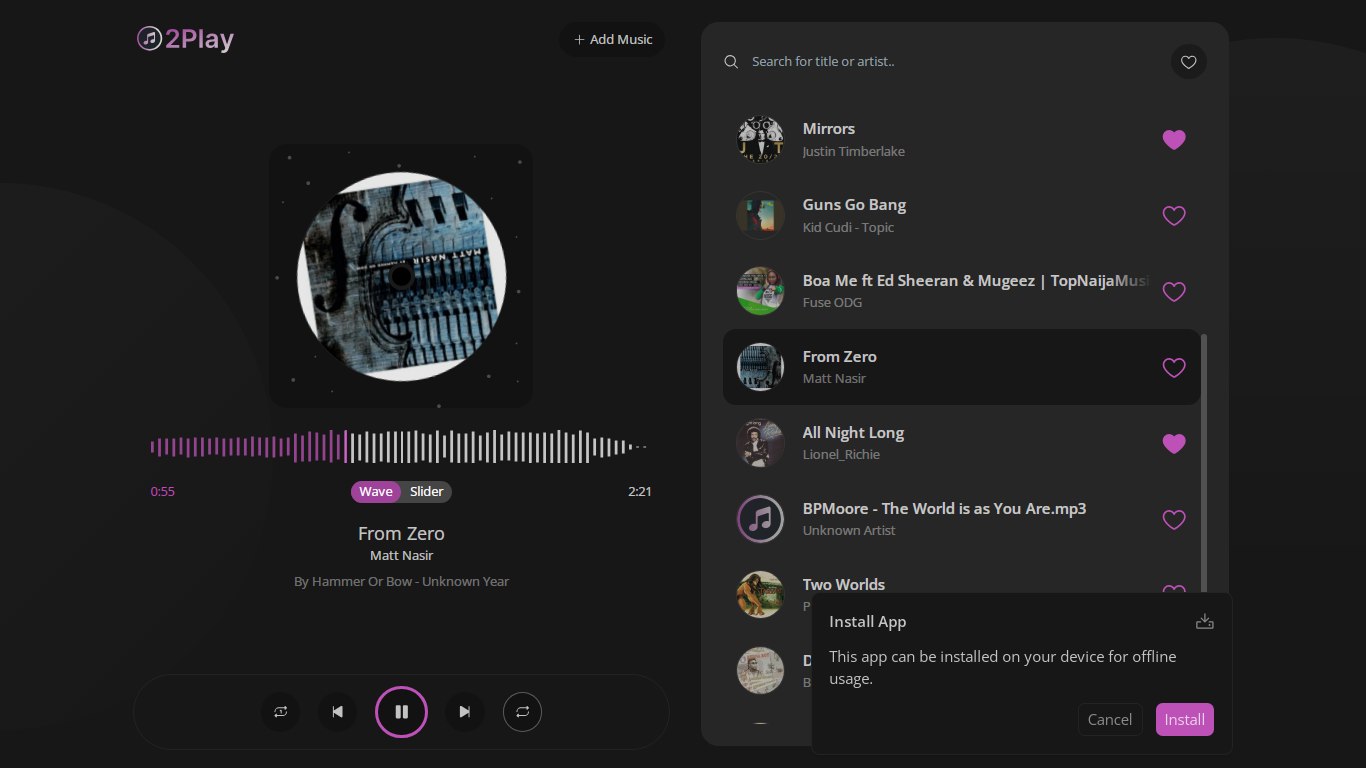1366x768 pixels.
Task: Seek within the waveform progress bar
Action: coord(400,447)
